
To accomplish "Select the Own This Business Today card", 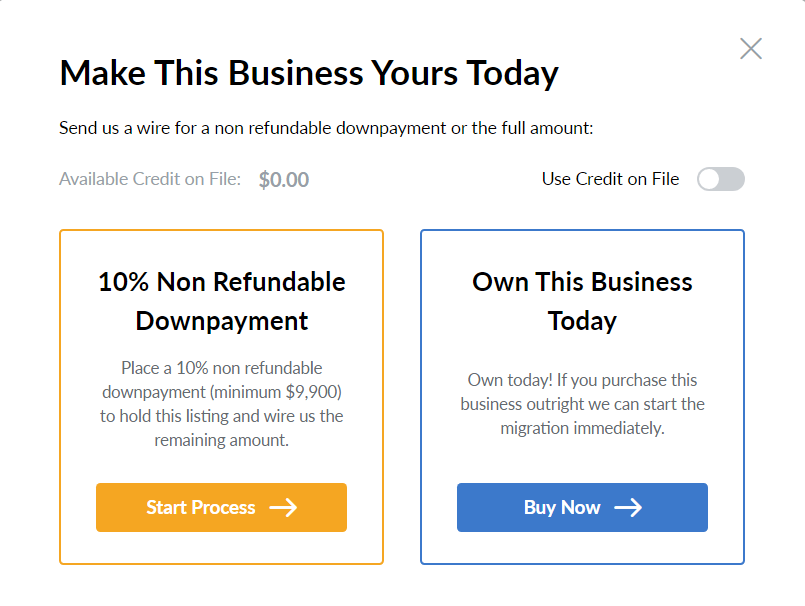I will [582, 395].
